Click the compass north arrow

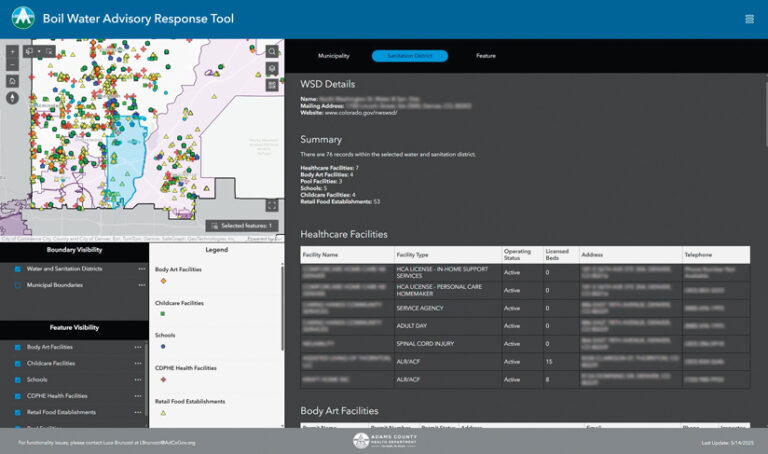tap(12, 98)
